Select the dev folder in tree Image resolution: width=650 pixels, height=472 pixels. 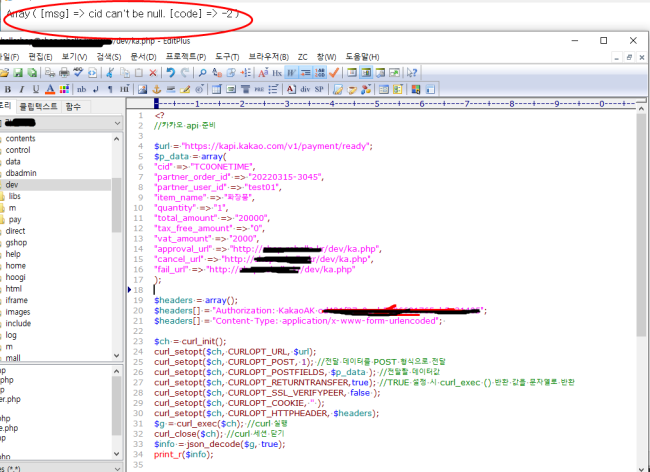coord(12,185)
